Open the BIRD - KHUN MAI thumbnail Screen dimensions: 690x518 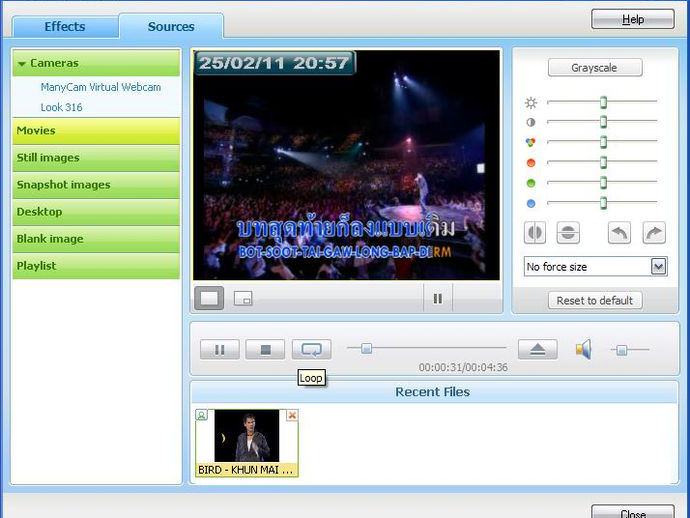tap(246, 443)
